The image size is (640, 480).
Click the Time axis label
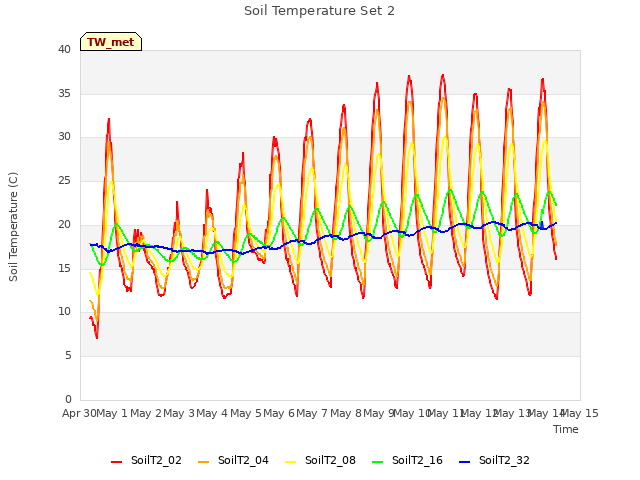coord(566,429)
